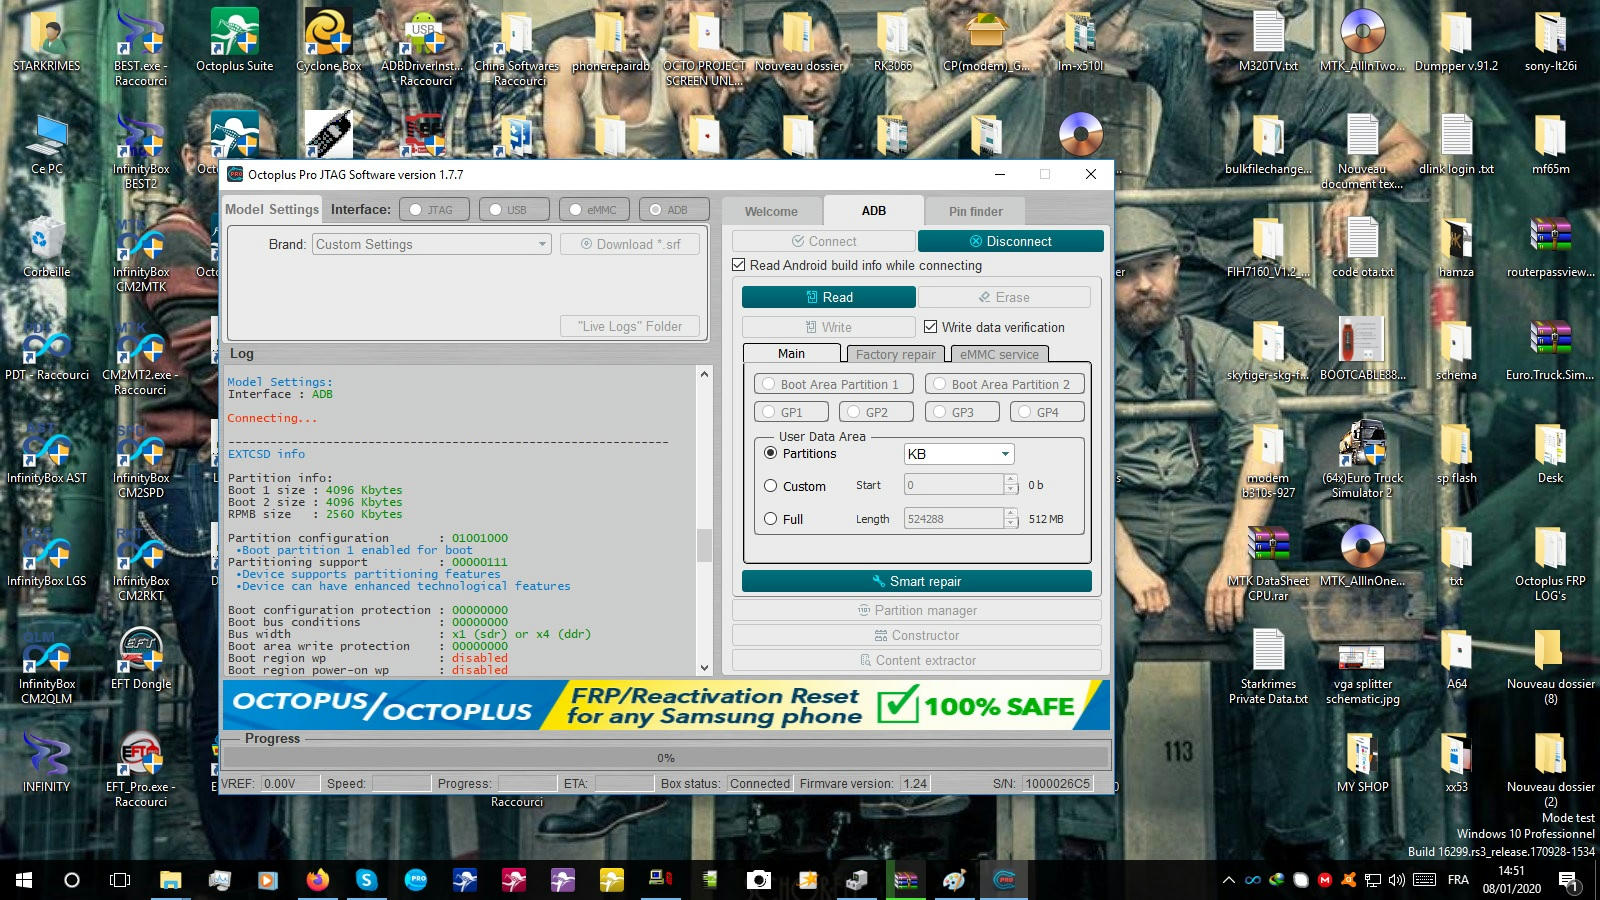Click the Disconnect button

tap(1010, 241)
